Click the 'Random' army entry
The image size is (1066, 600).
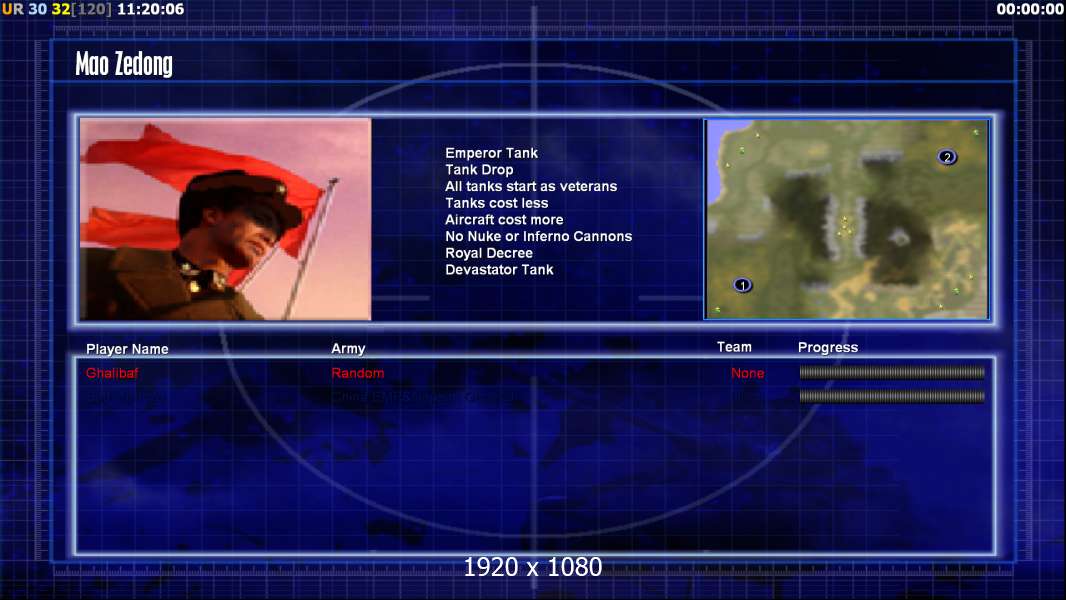(x=358, y=373)
